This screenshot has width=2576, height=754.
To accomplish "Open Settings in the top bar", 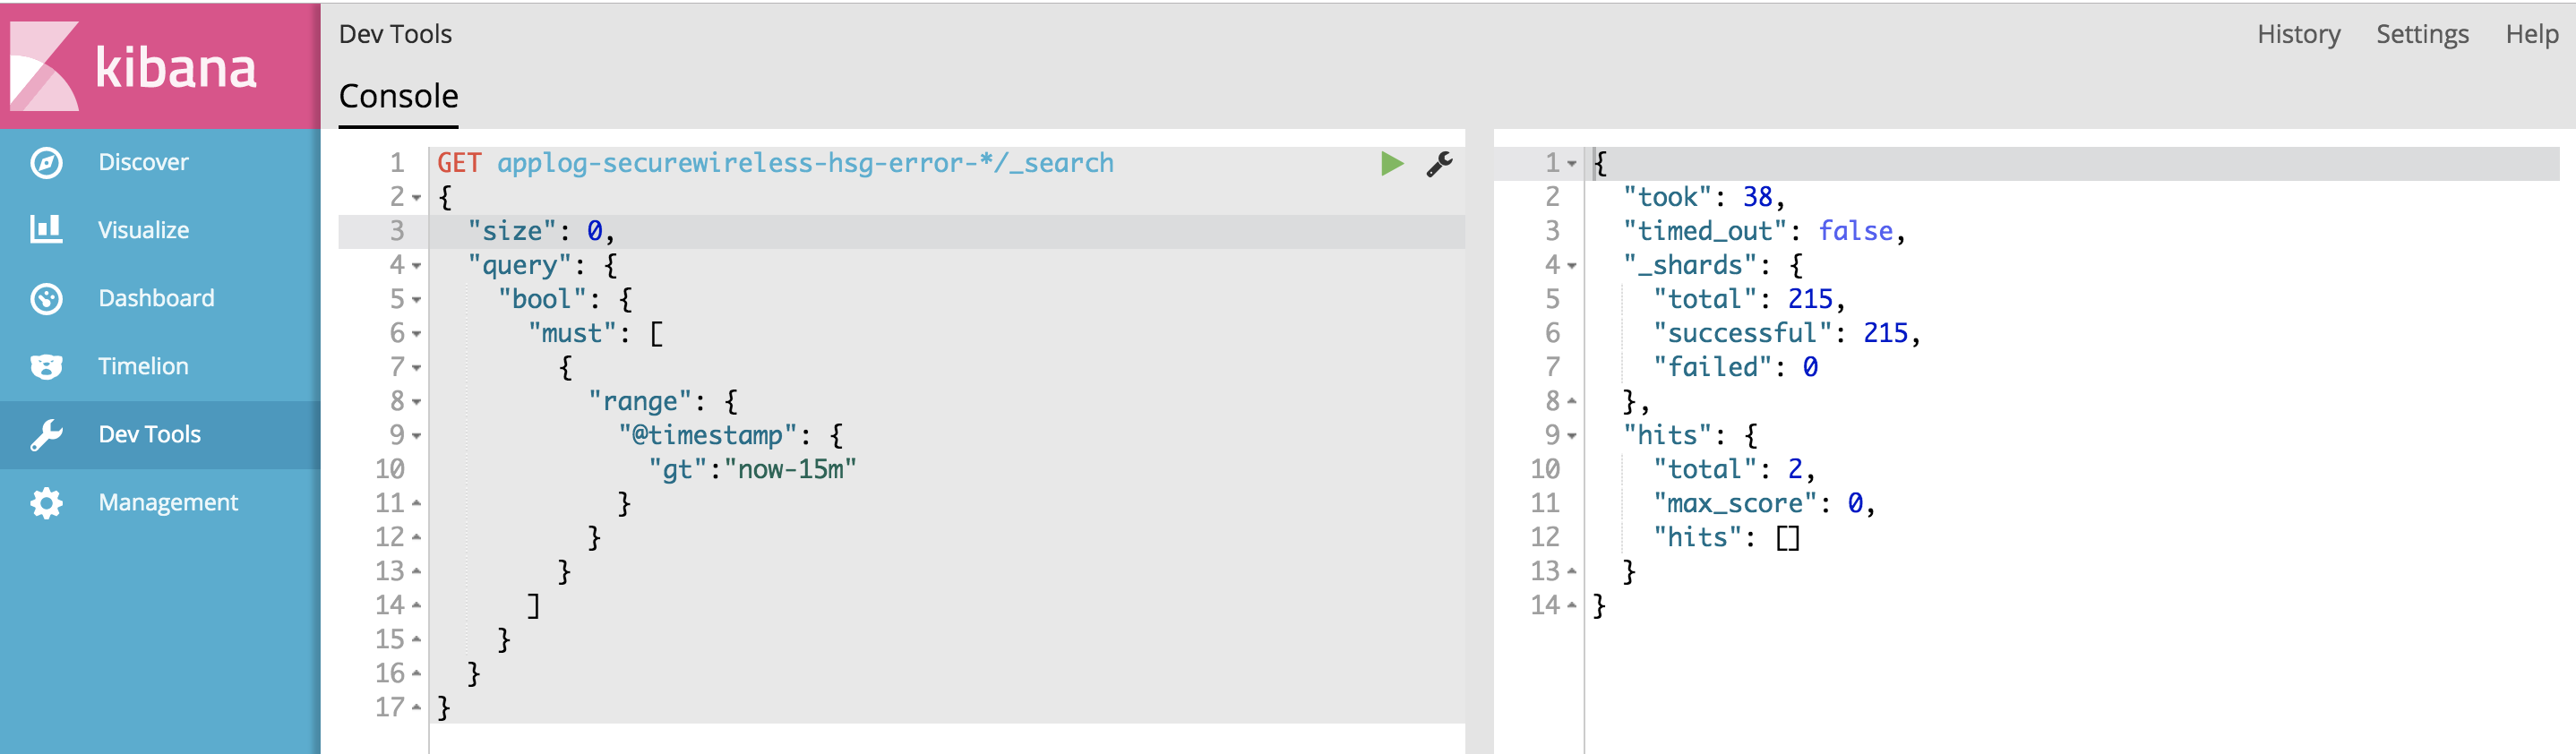I will coord(2421,34).
